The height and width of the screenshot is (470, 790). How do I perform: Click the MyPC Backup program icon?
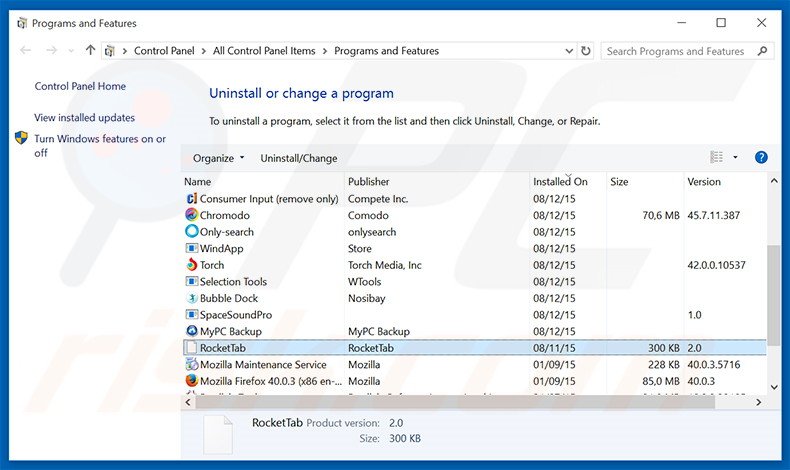pos(191,331)
